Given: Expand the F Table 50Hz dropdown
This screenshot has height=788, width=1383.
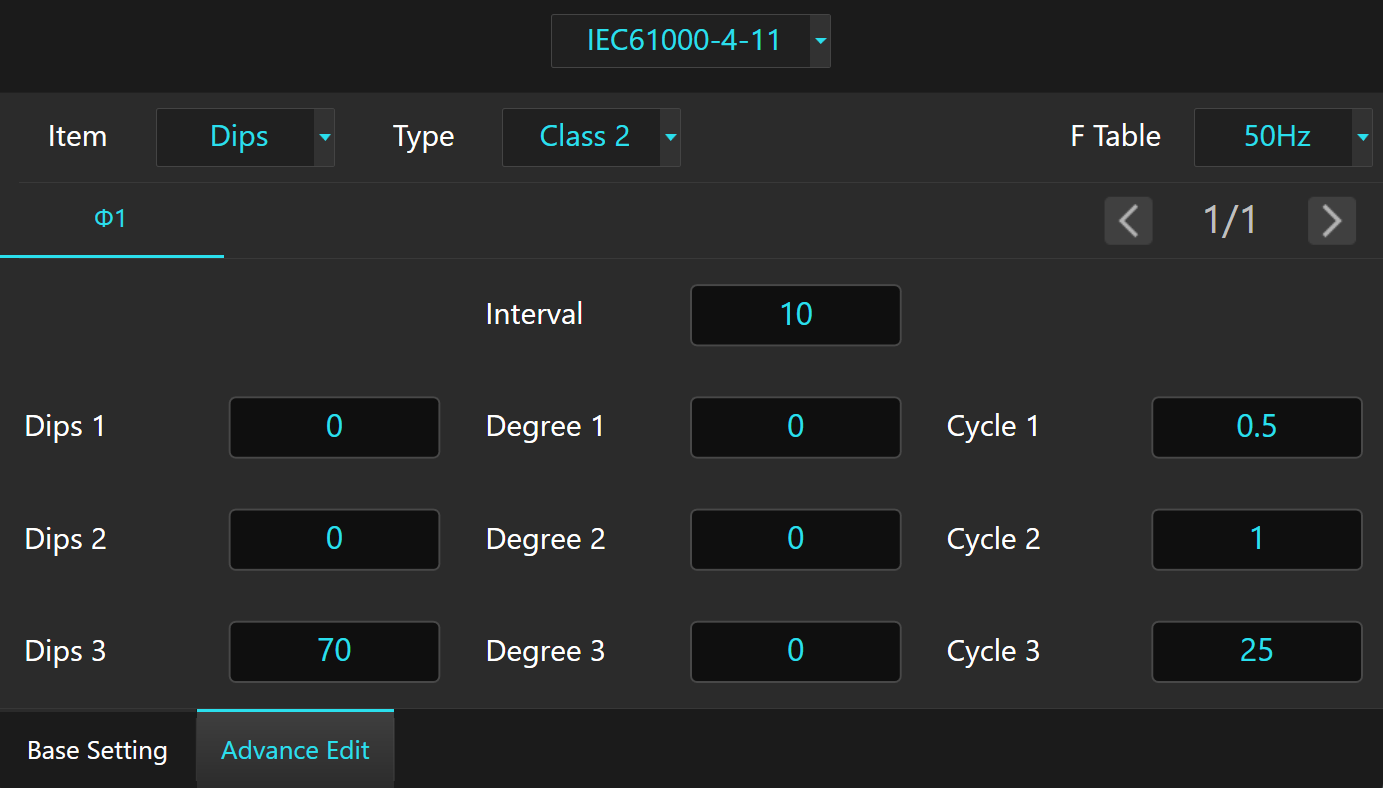Looking at the screenshot, I should click(x=1282, y=137).
